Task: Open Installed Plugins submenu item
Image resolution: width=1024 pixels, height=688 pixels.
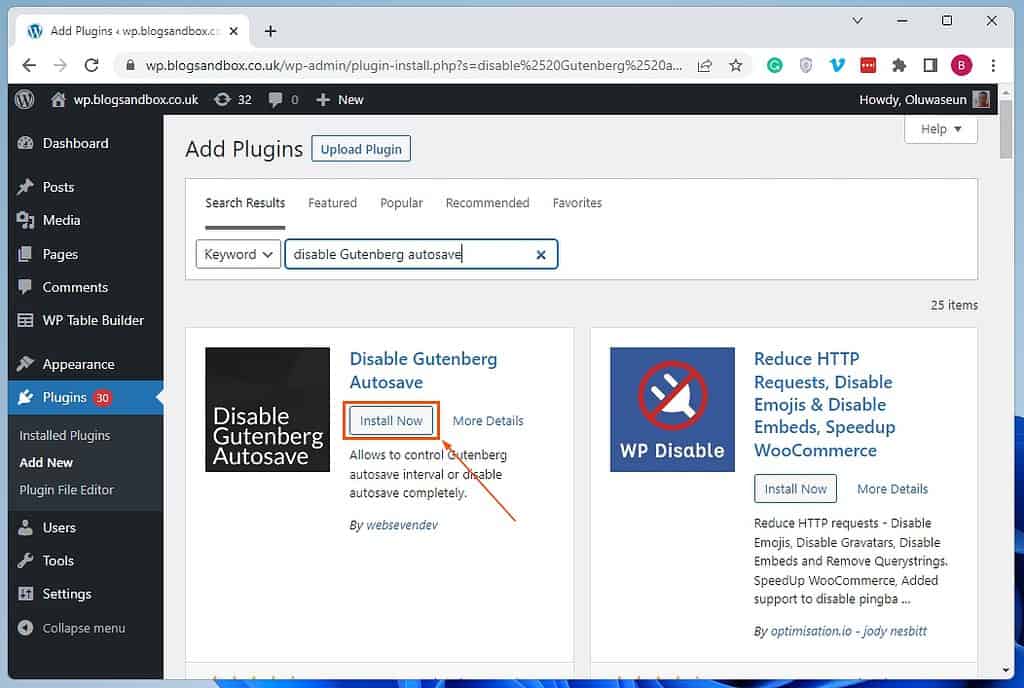Action: 65,435
